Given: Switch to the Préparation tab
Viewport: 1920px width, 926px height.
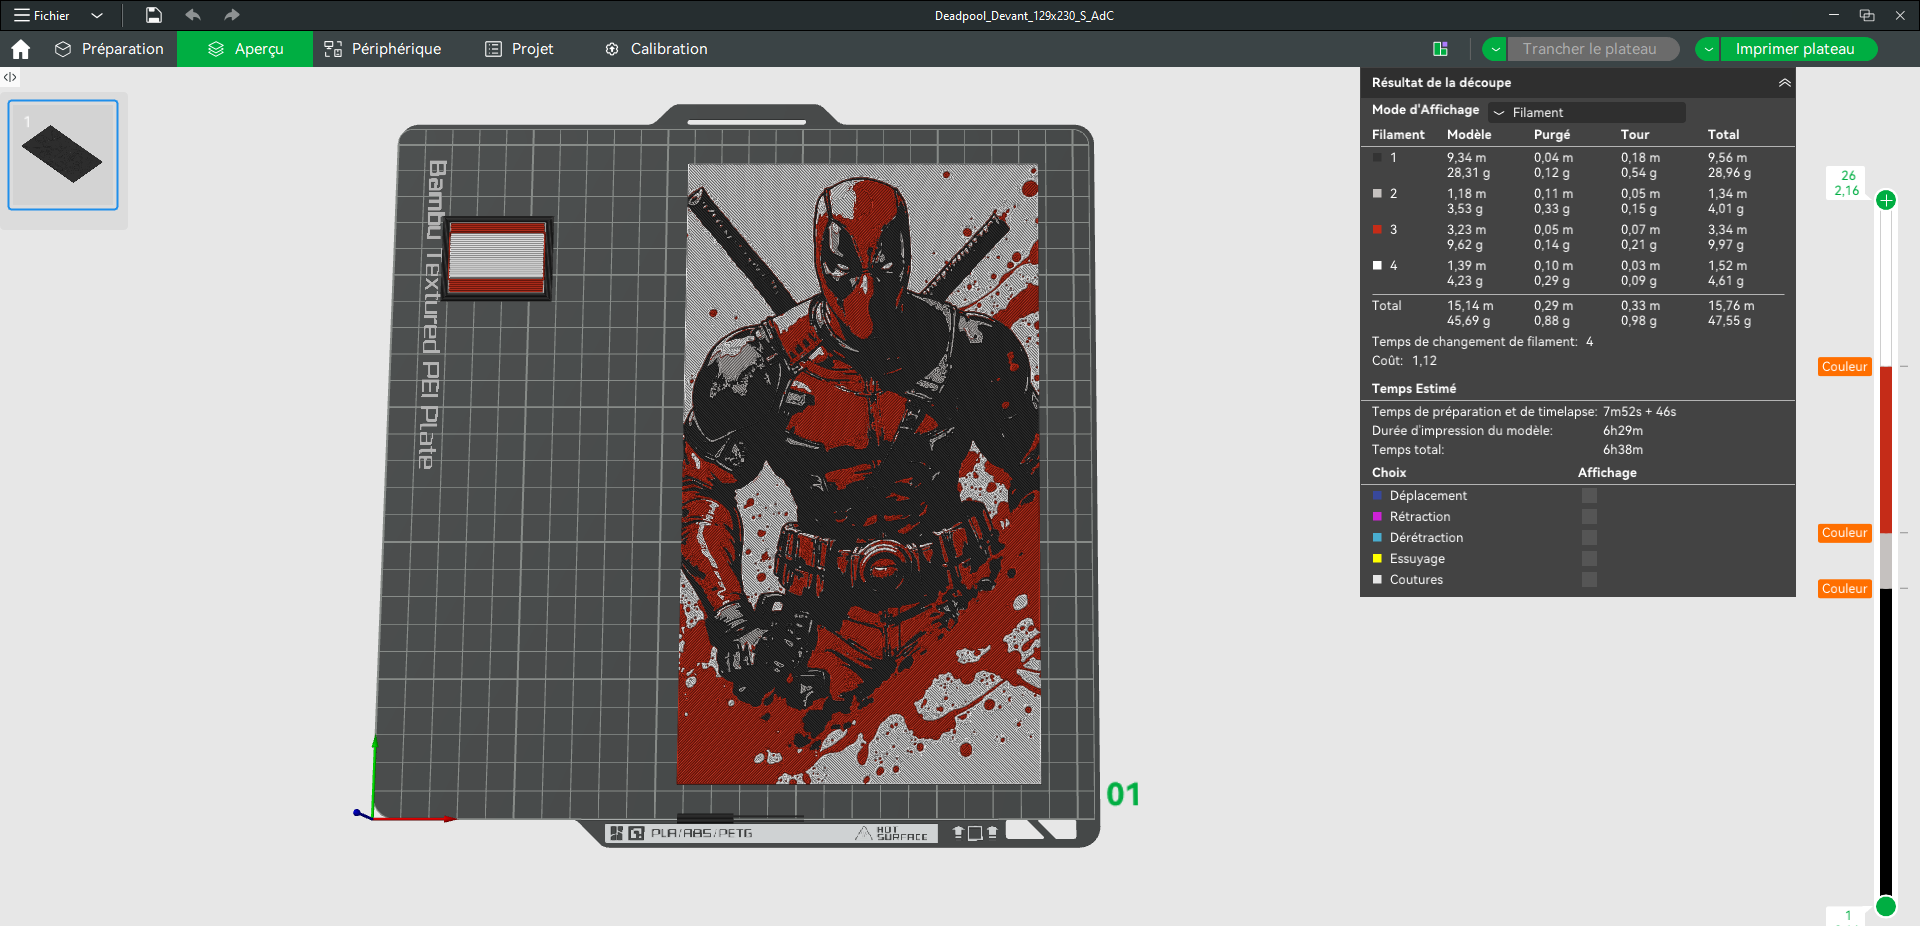Looking at the screenshot, I should tap(109, 49).
